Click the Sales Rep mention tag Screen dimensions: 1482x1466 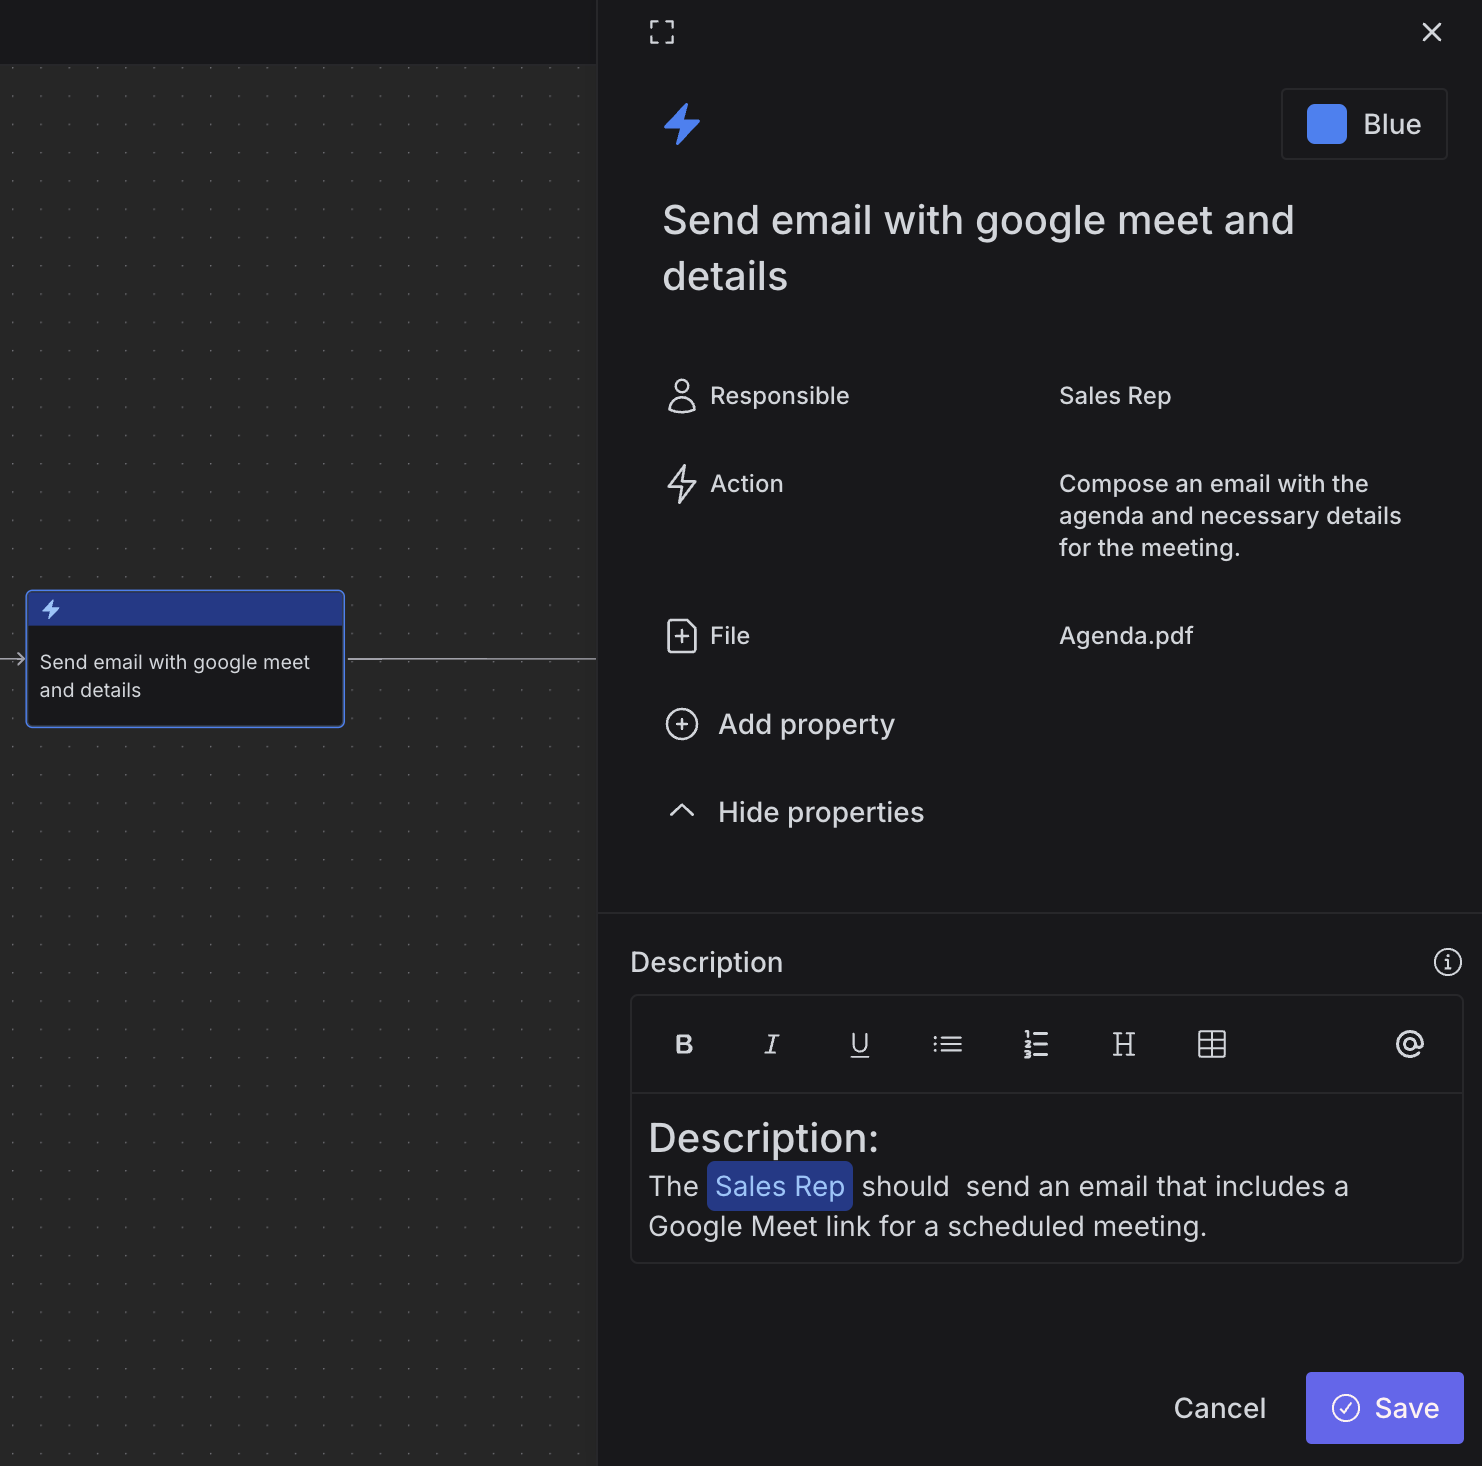click(780, 1186)
